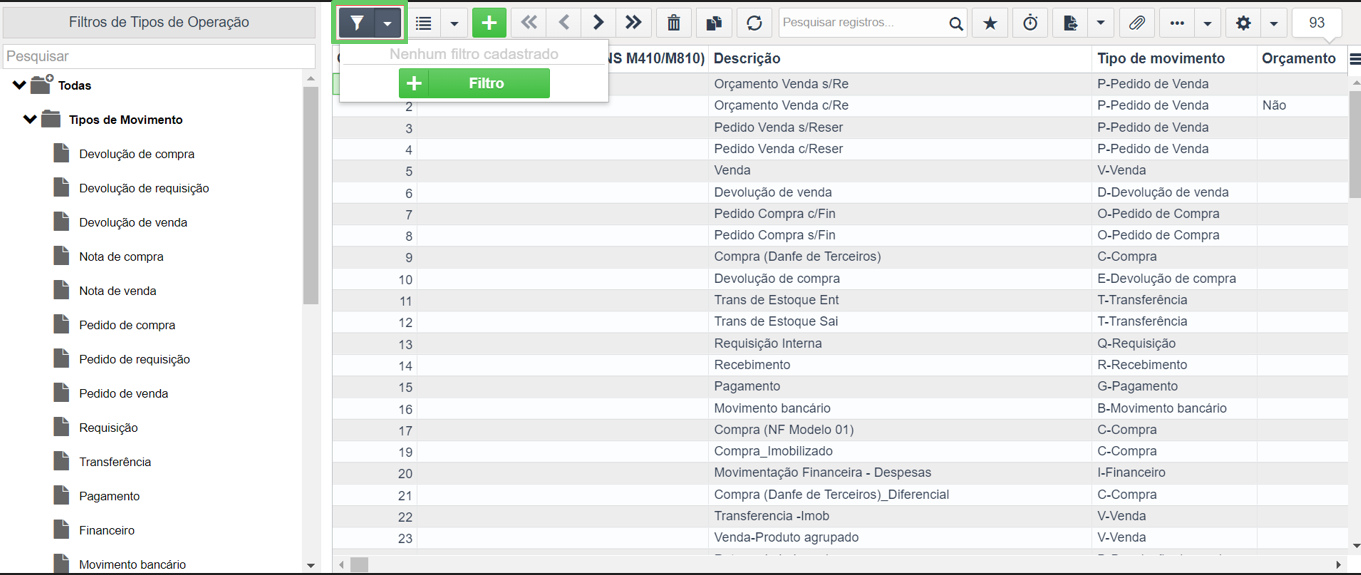
Task: Click the green Filtro button
Action: tap(474, 83)
